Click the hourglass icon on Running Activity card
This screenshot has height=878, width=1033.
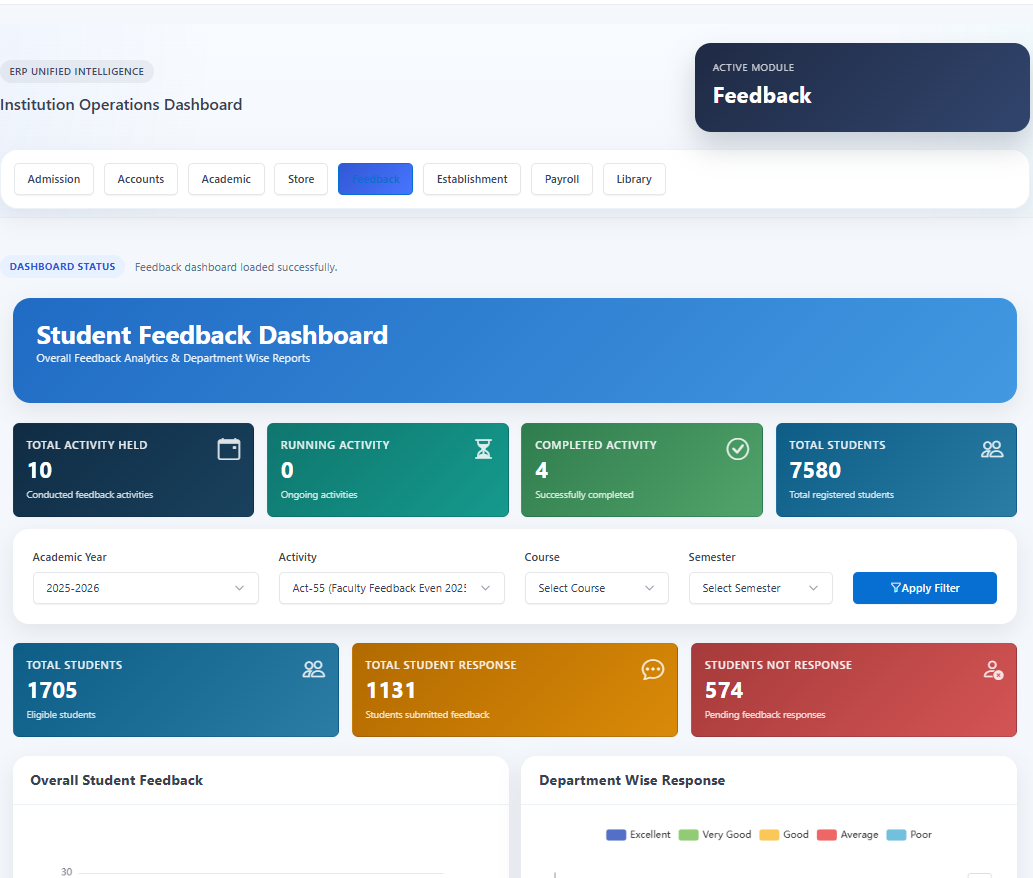coord(484,449)
